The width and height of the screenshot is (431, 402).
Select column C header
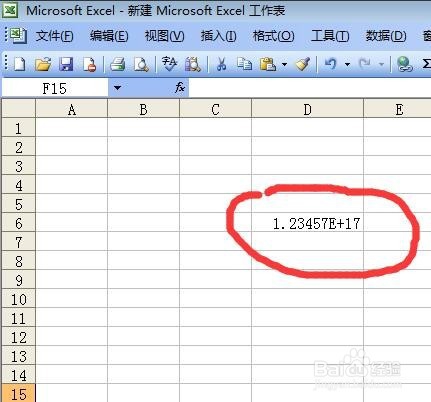point(215,109)
